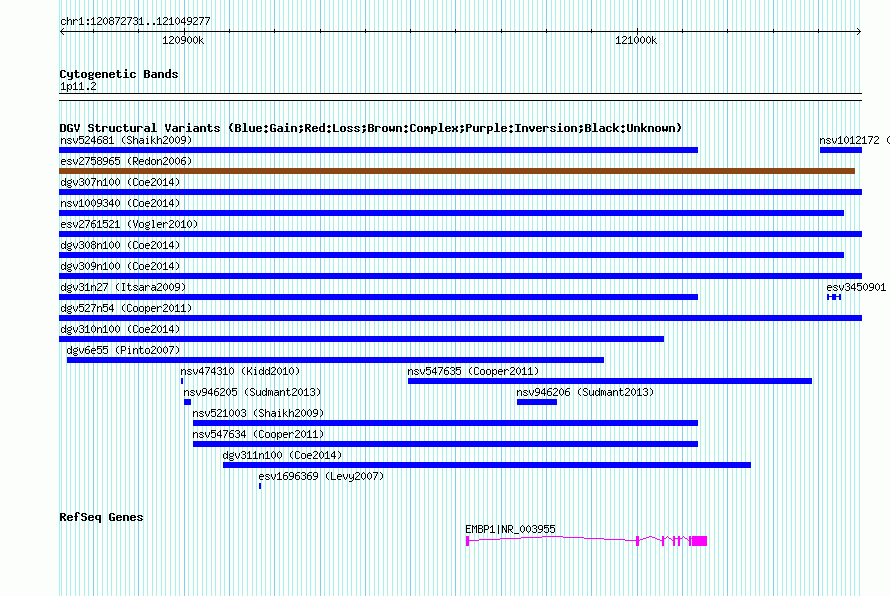Select the dgv311n100 (Coe2014) variant bar

pyautogui.click(x=487, y=465)
